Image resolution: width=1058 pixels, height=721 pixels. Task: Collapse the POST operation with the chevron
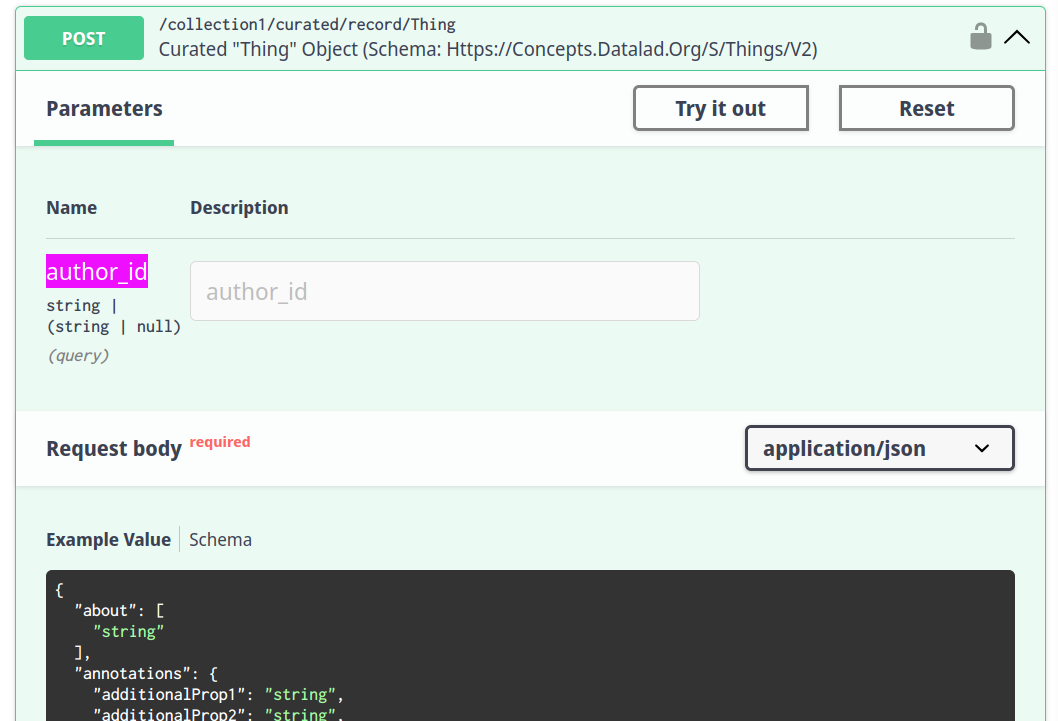(x=1017, y=37)
